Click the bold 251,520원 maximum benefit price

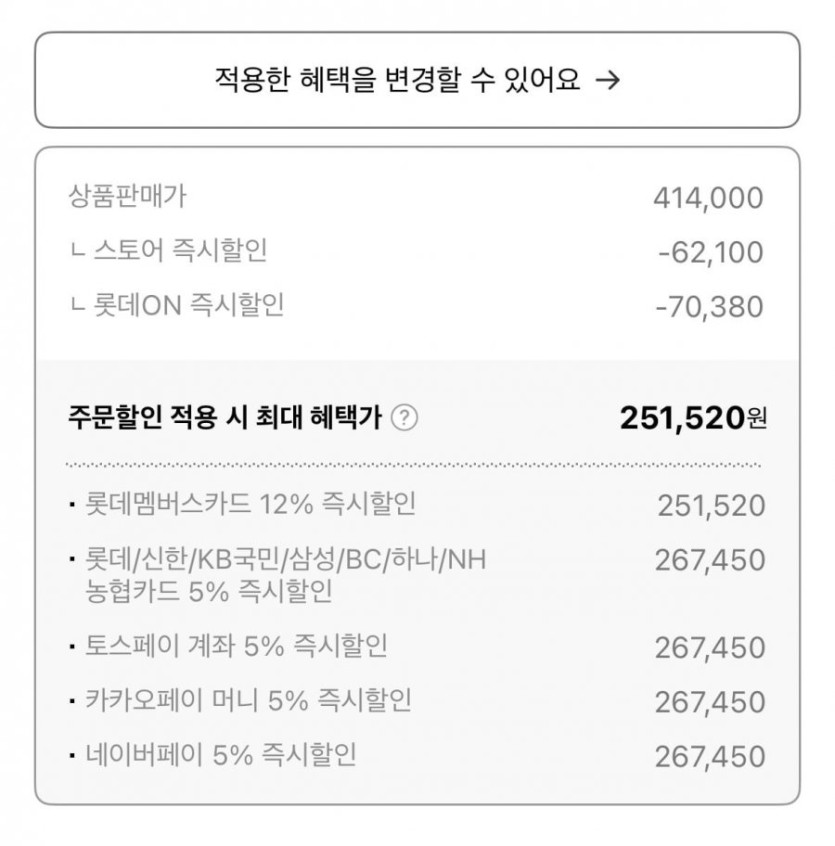pos(693,417)
